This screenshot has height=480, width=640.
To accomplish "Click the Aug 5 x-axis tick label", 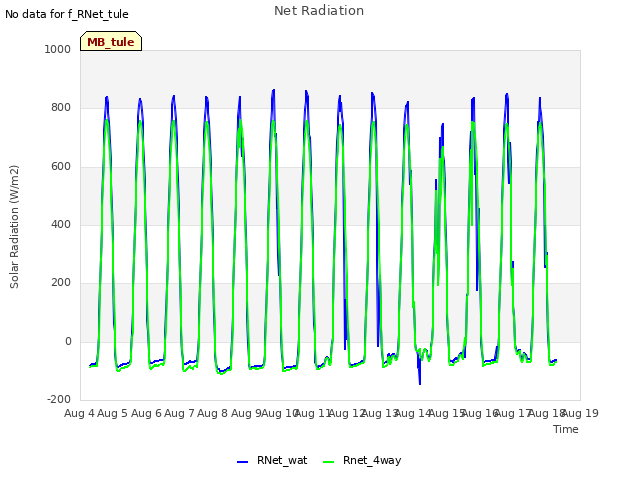I will [113, 413].
